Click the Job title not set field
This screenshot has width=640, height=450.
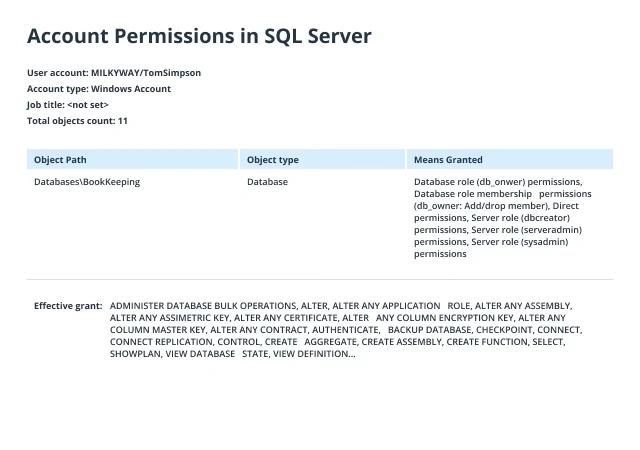[x=68, y=105]
